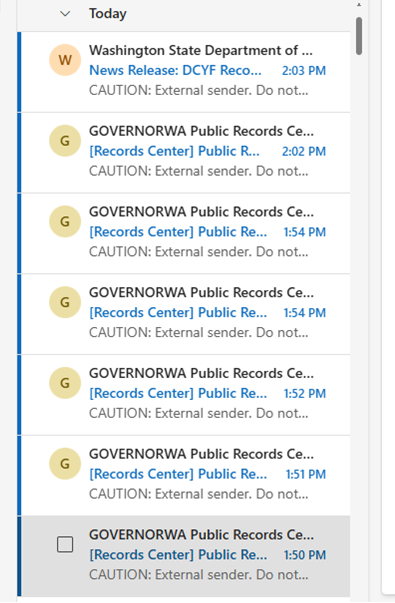Click the CAUTION preview text under the 1:51 PM email

click(x=198, y=495)
